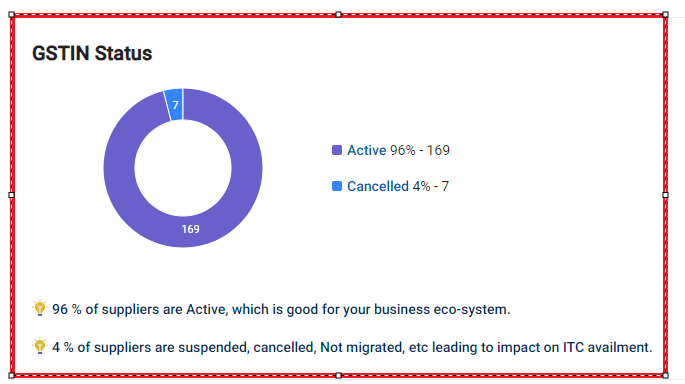Click the blue Cancelled donut slice labeled 7

click(x=174, y=104)
